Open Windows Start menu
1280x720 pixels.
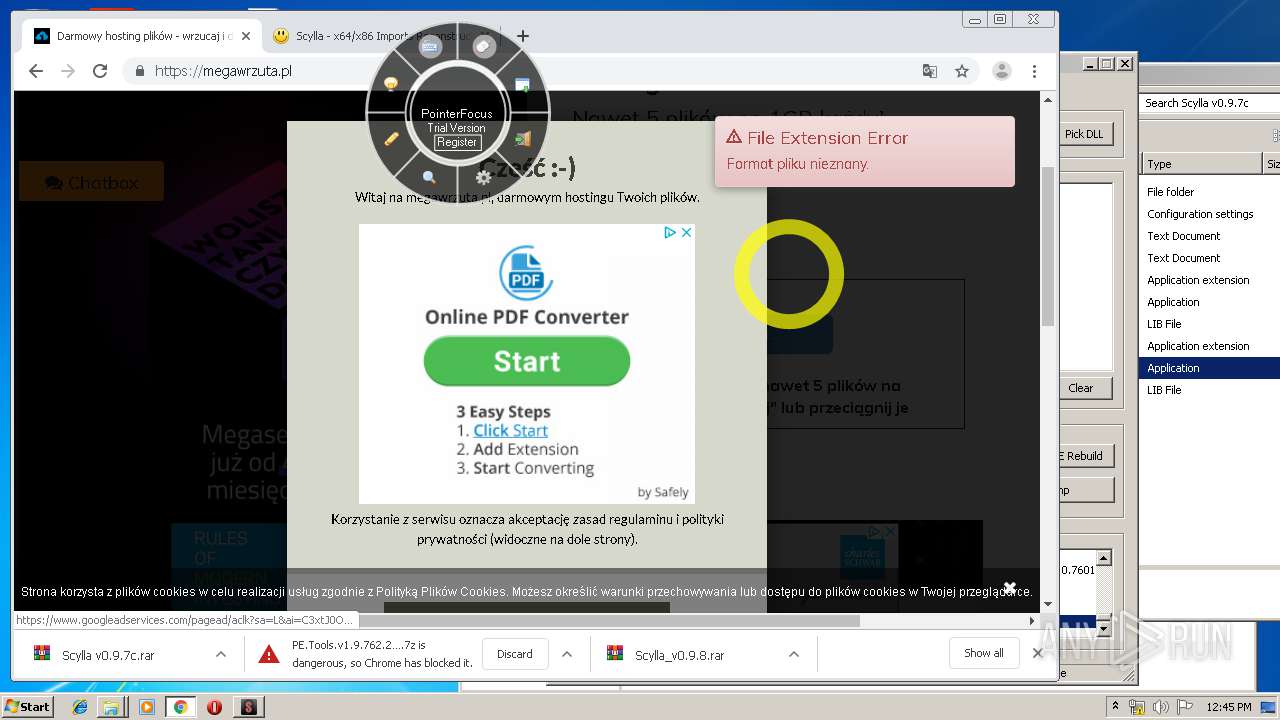click(28, 706)
